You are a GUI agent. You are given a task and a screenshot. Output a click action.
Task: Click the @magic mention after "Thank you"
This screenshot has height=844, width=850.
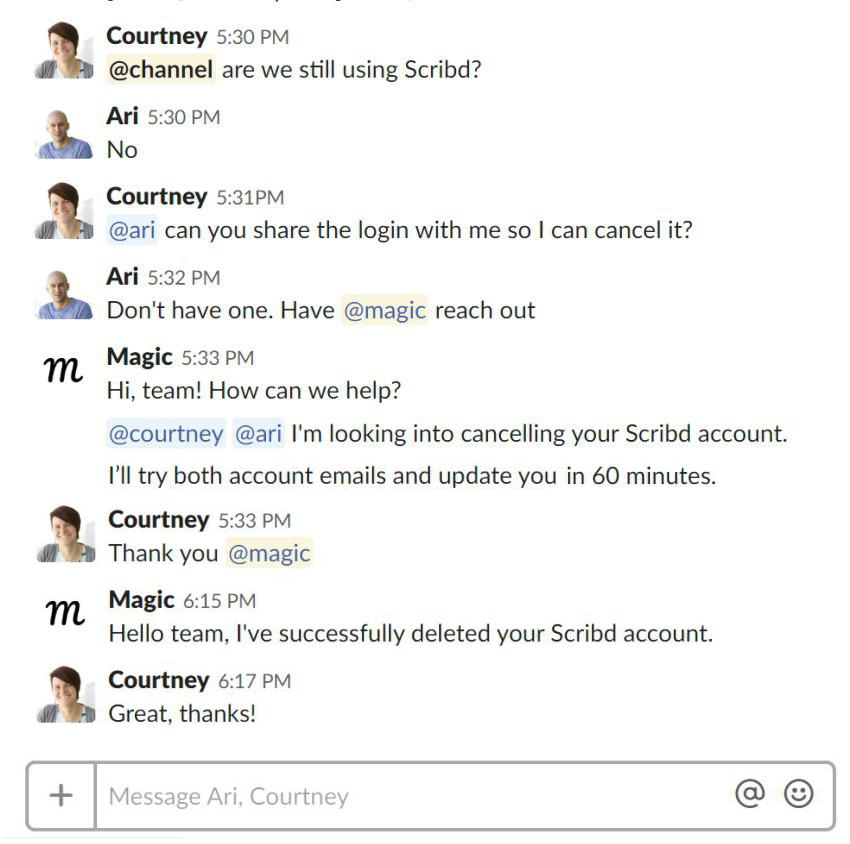click(x=269, y=553)
